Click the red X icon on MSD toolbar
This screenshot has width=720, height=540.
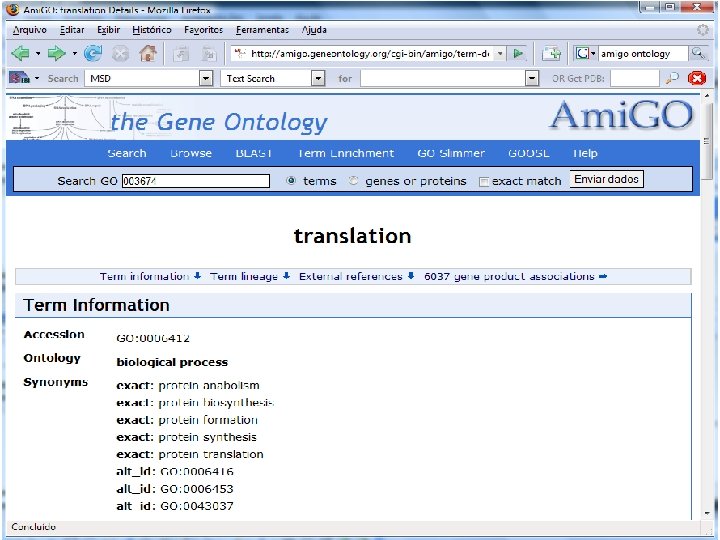[x=697, y=78]
